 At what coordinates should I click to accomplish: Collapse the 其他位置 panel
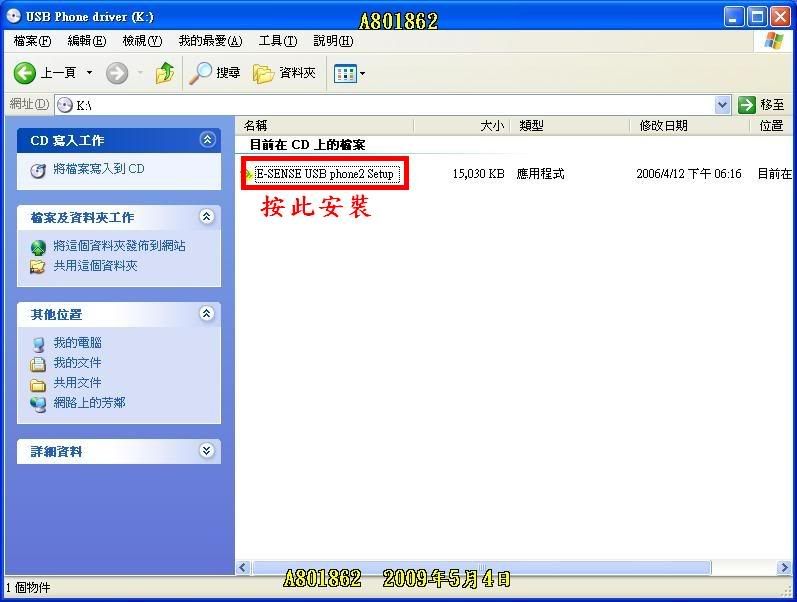coord(206,313)
